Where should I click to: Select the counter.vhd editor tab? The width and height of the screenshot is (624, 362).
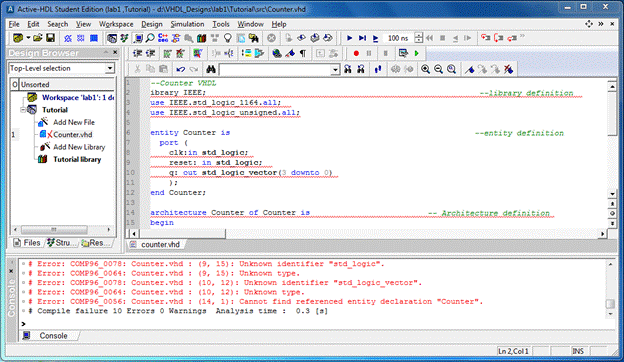(x=156, y=244)
